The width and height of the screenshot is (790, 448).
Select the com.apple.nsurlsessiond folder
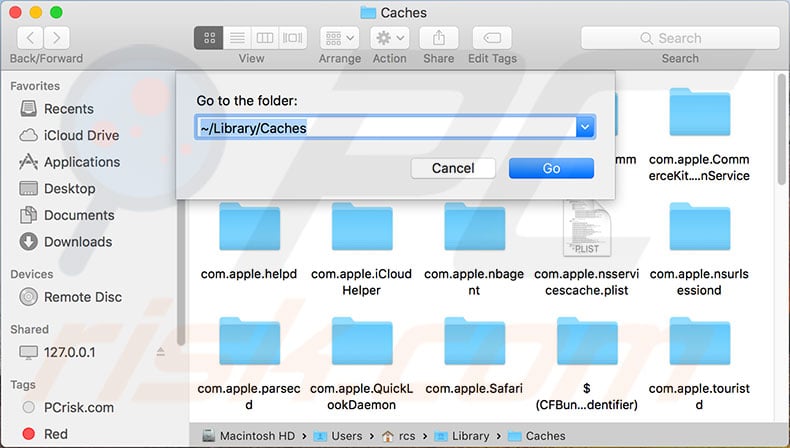699,249
